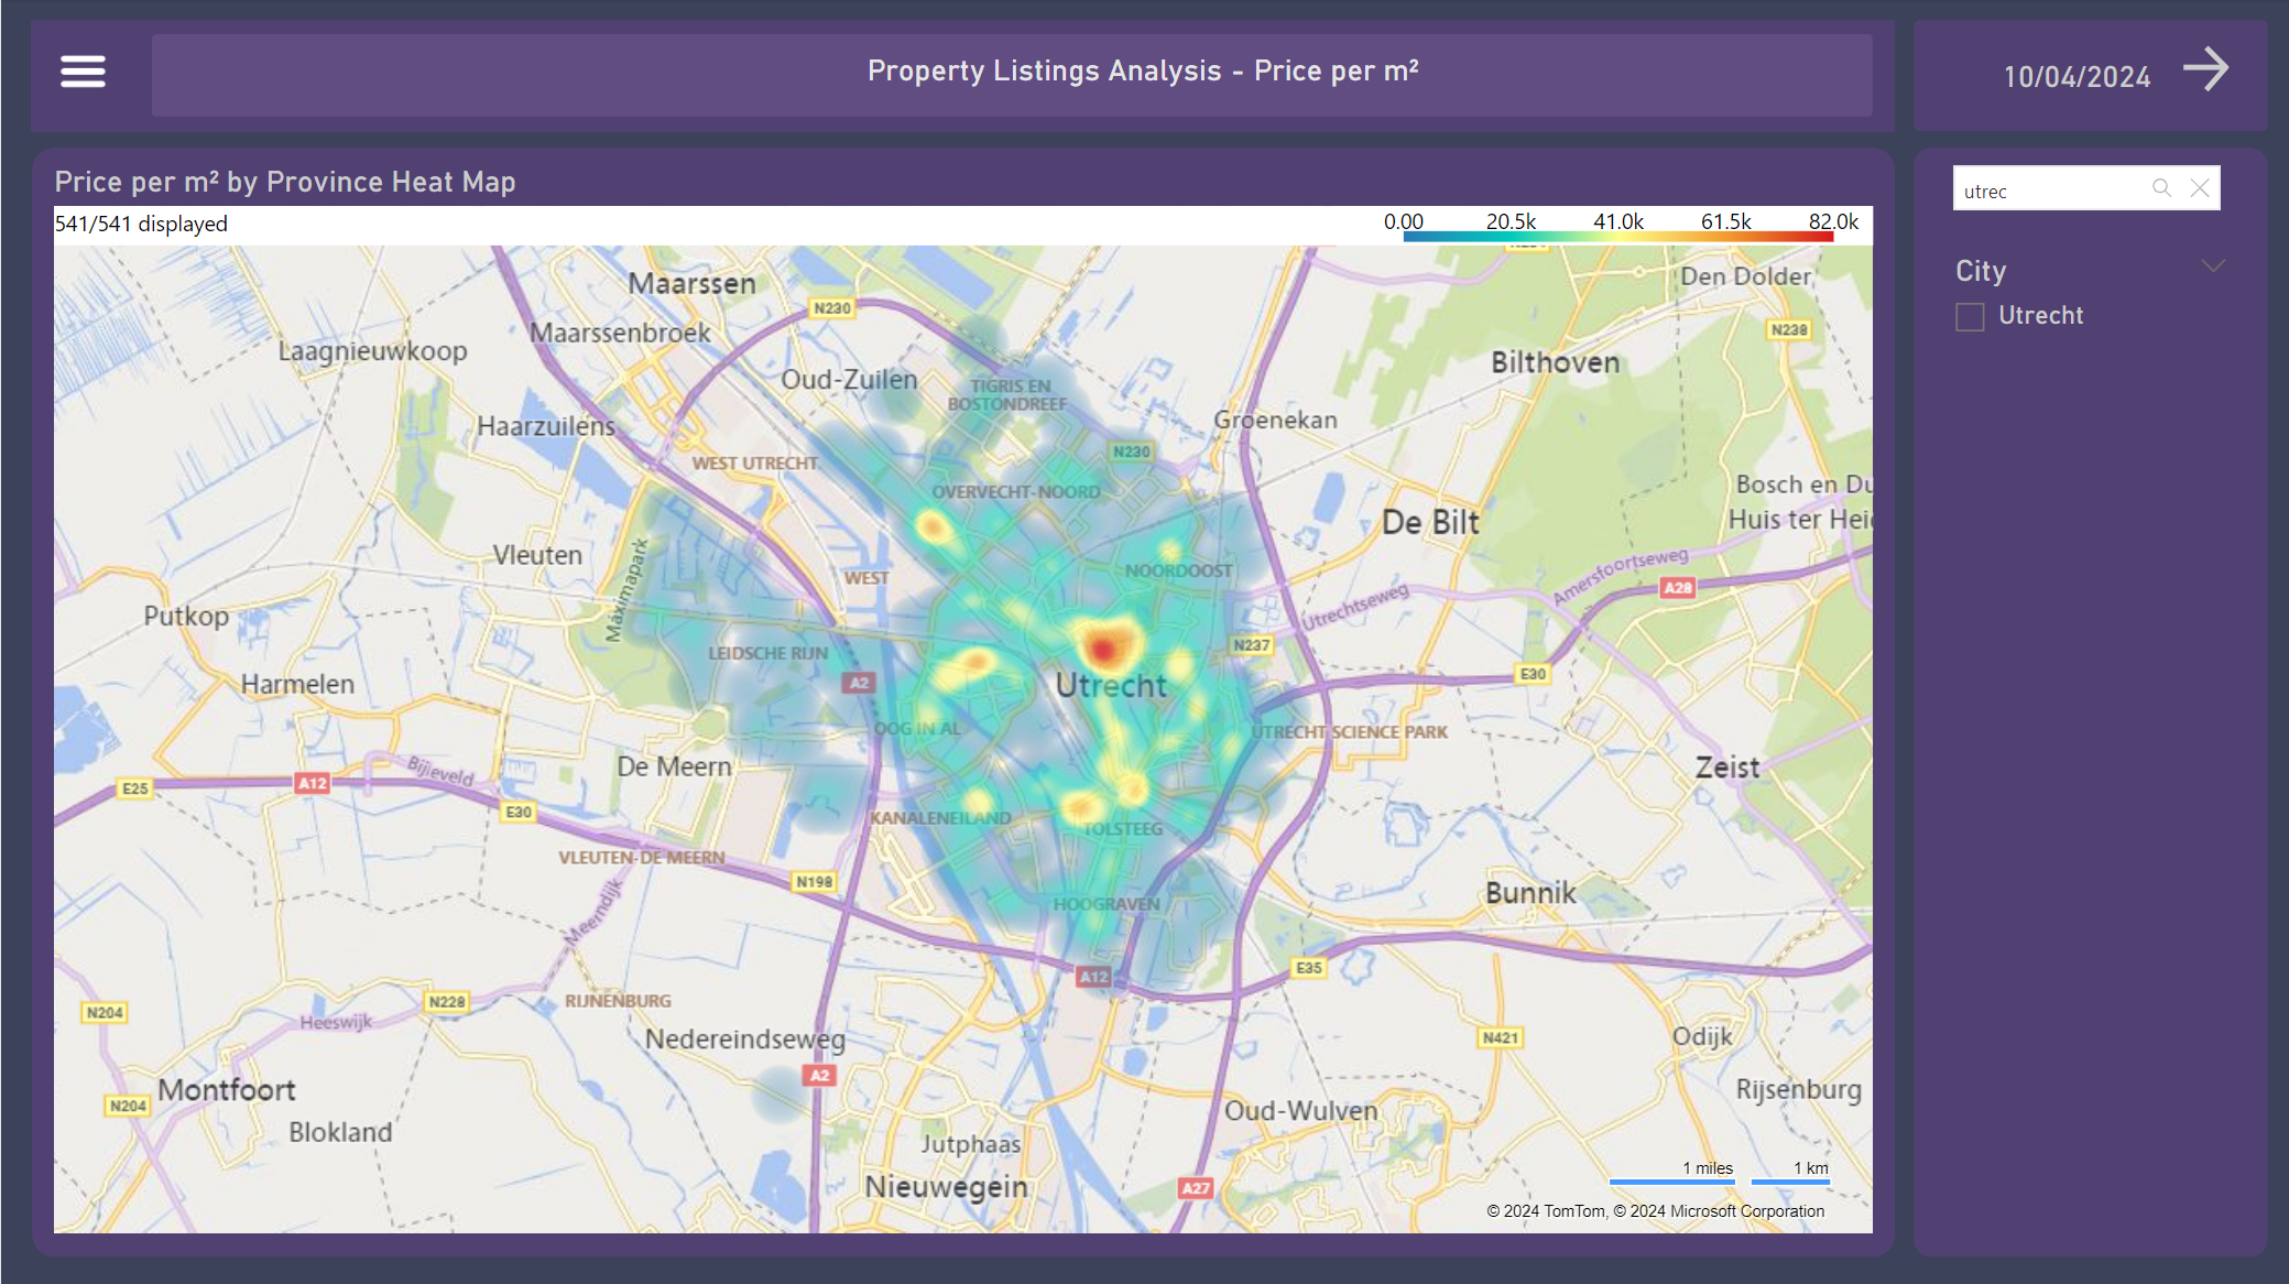The width and height of the screenshot is (2289, 1284).
Task: Click the 0.00 legend value
Action: 1403,221
